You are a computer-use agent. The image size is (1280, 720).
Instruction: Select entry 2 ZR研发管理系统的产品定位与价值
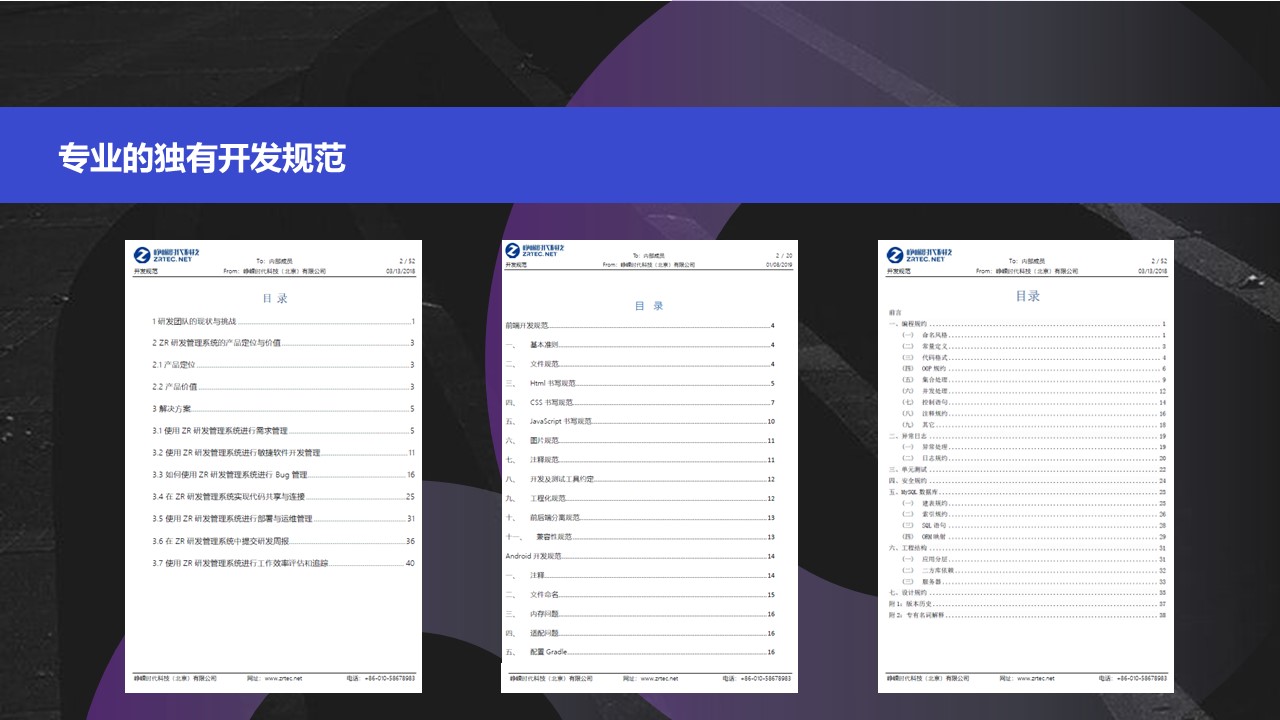click(x=283, y=343)
